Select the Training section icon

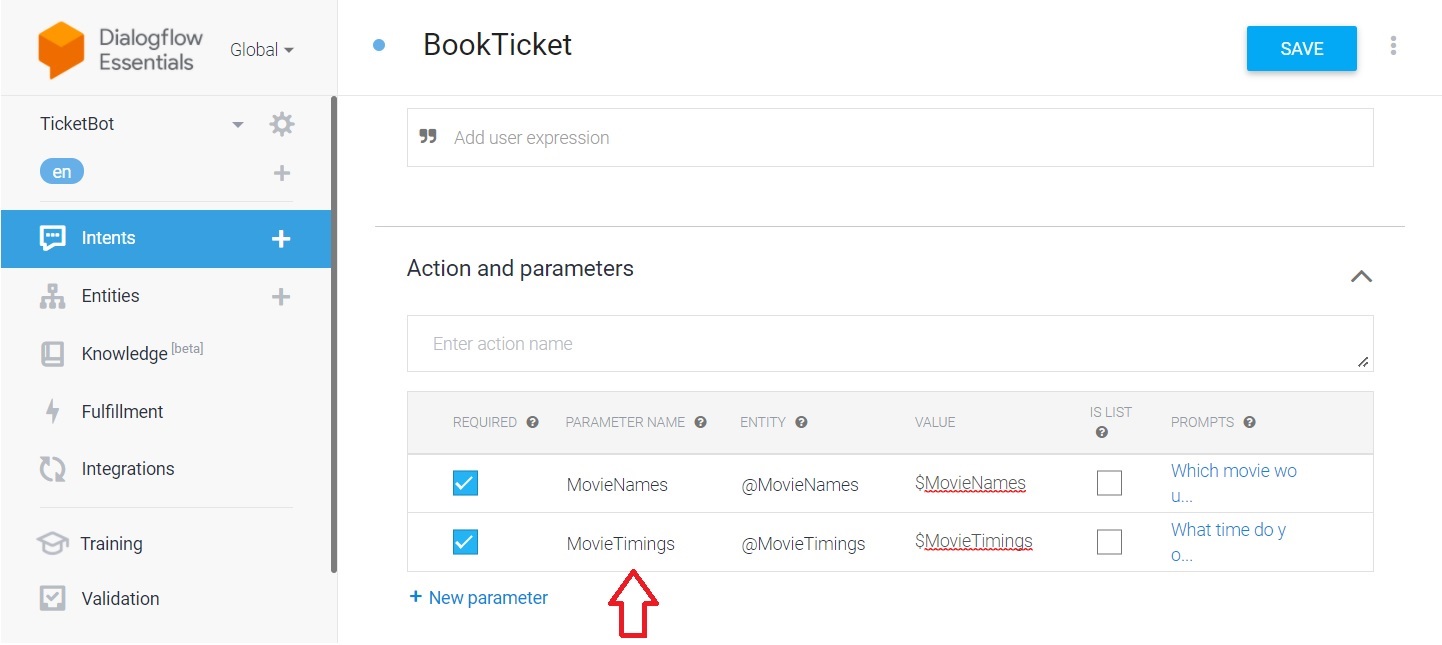pyautogui.click(x=52, y=543)
